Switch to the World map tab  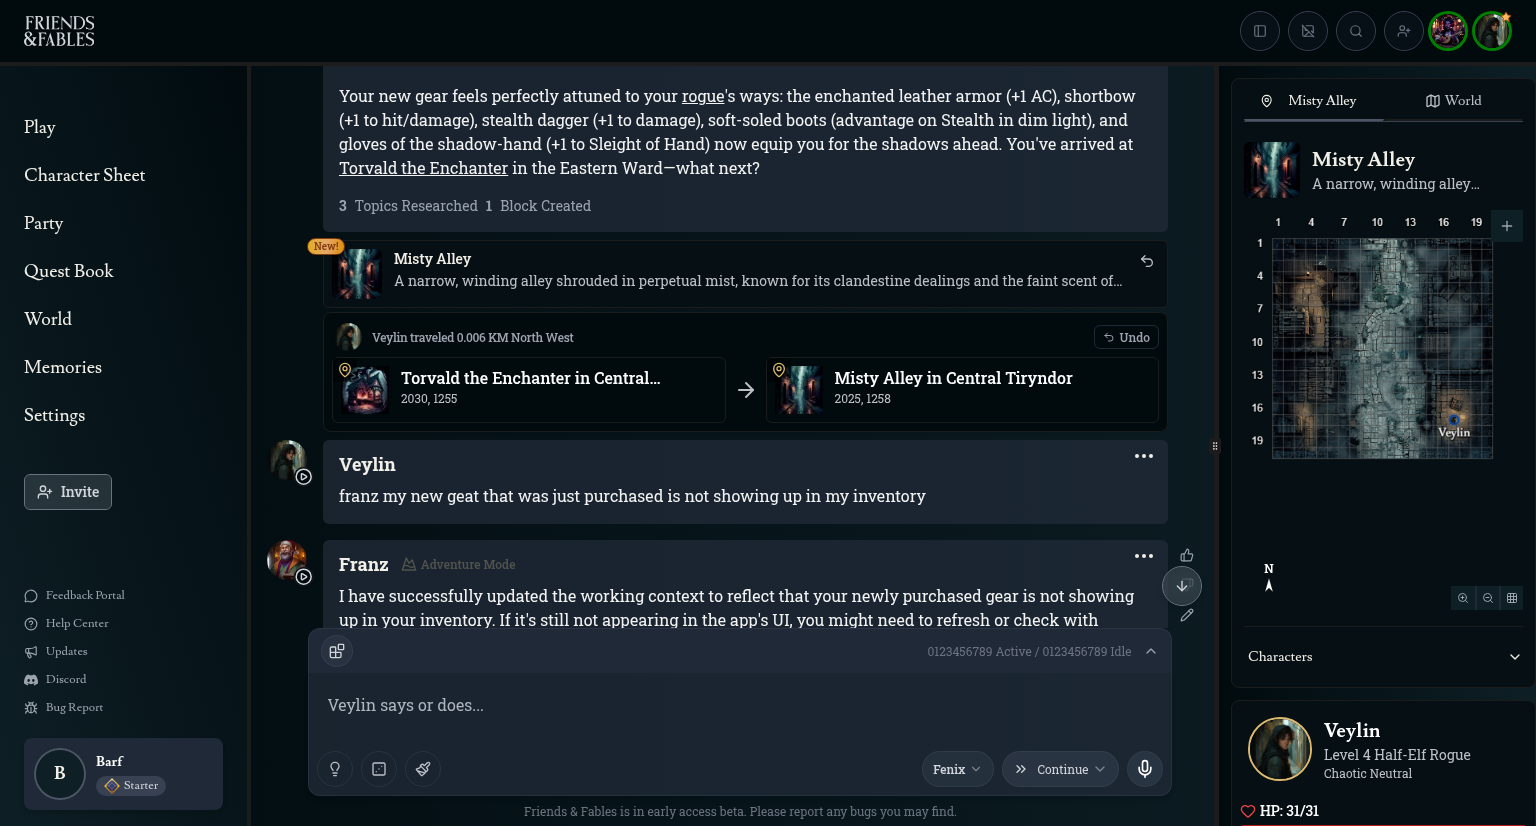[1453, 101]
